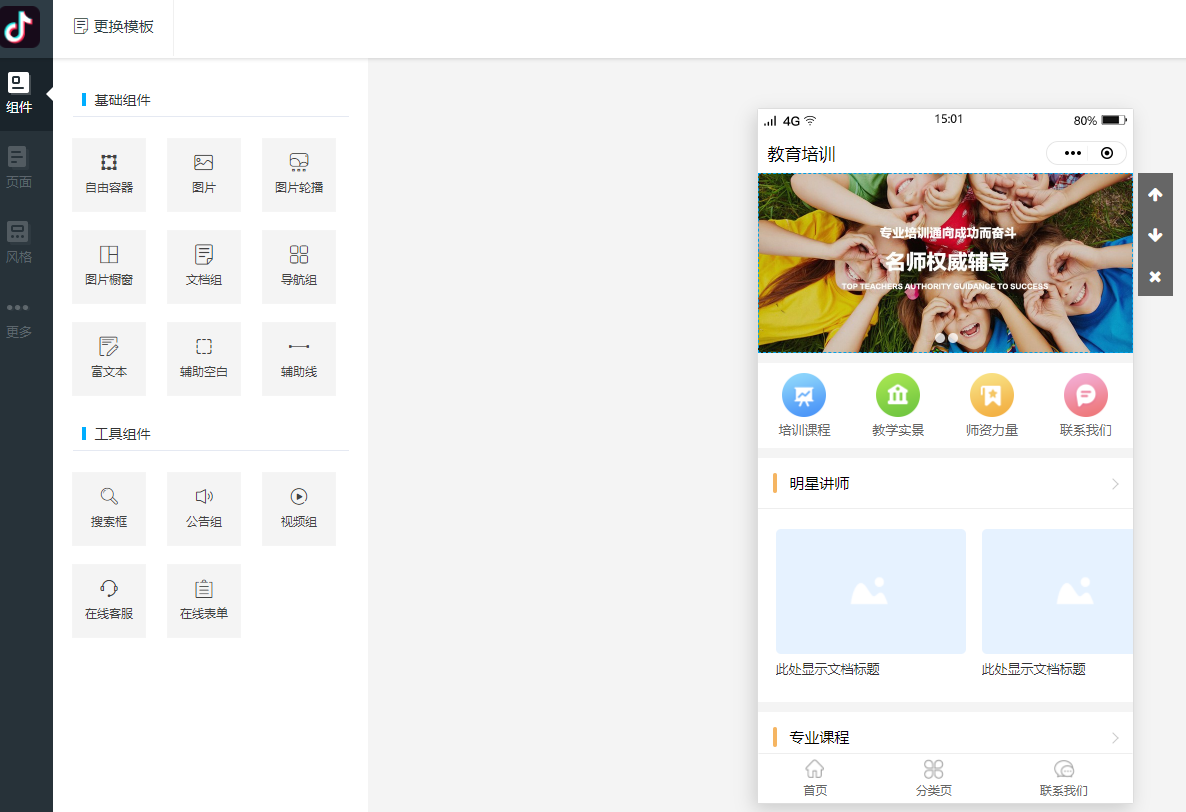Add the 图片轮播 carousel component
Viewport: 1186px width, 812px height.
299,175
